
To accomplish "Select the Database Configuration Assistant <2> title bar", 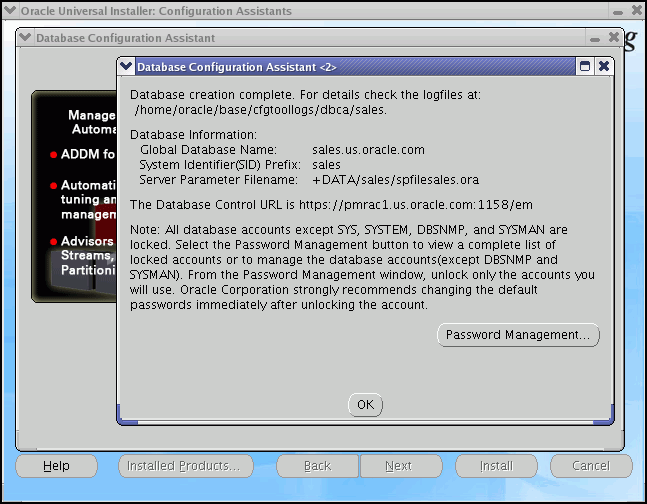I will (350, 66).
